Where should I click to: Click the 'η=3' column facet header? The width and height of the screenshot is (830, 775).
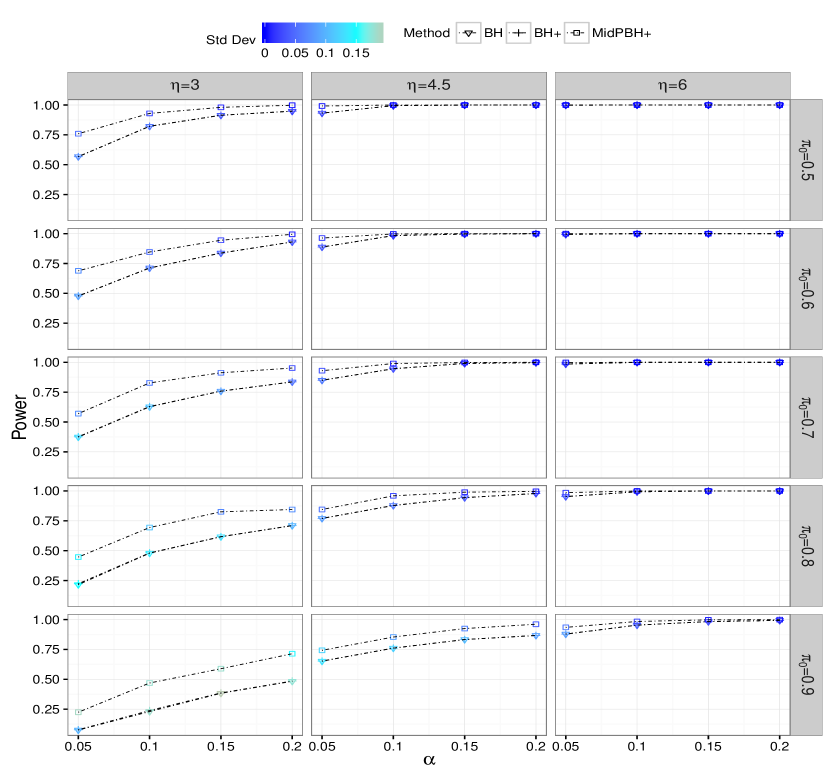point(185,85)
